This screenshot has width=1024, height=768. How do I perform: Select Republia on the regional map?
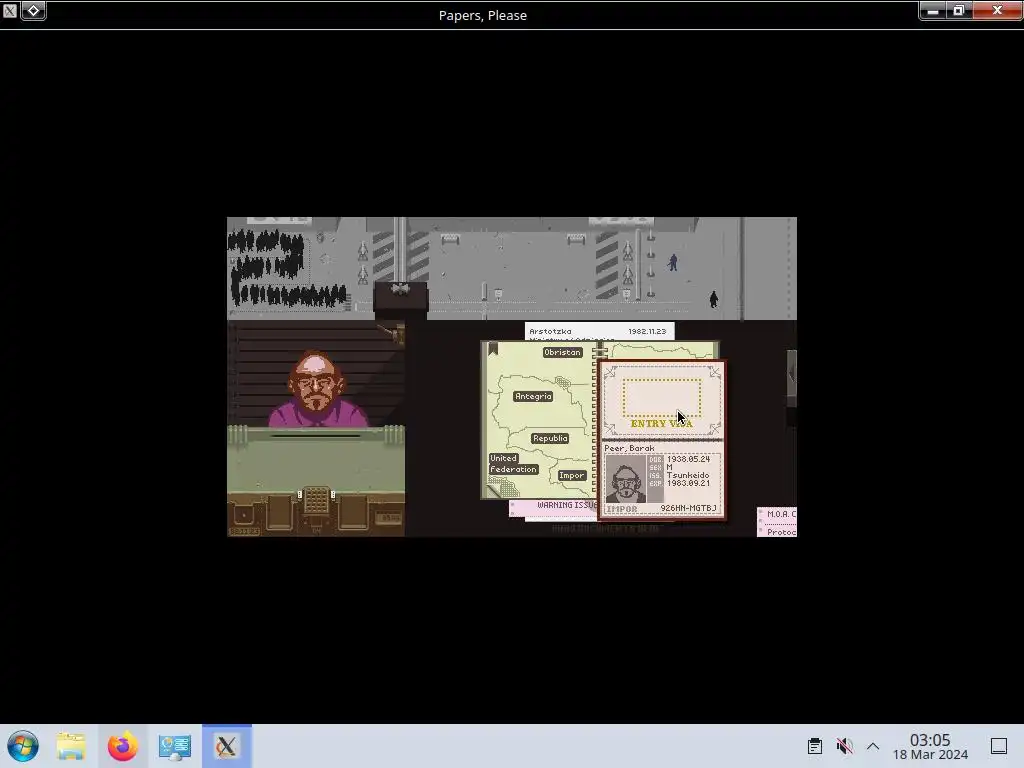(549, 438)
